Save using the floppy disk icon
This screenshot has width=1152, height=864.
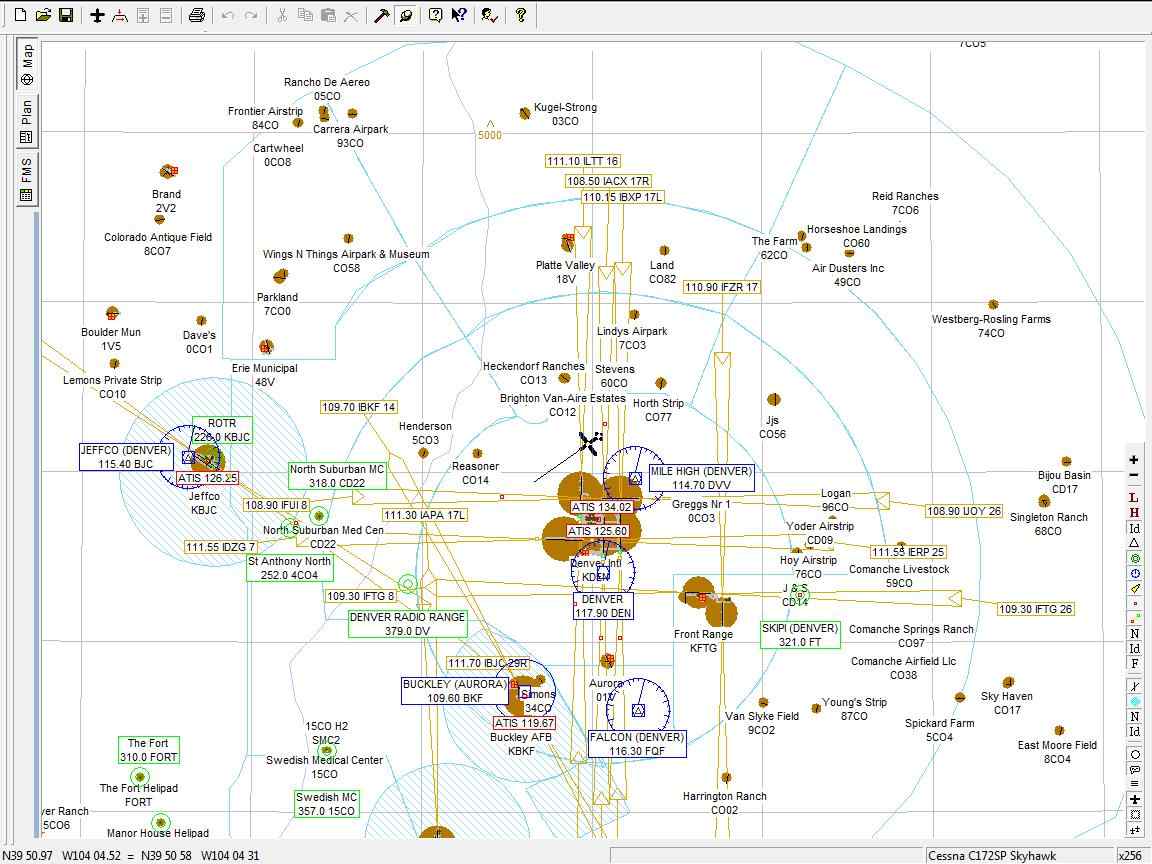coord(65,15)
